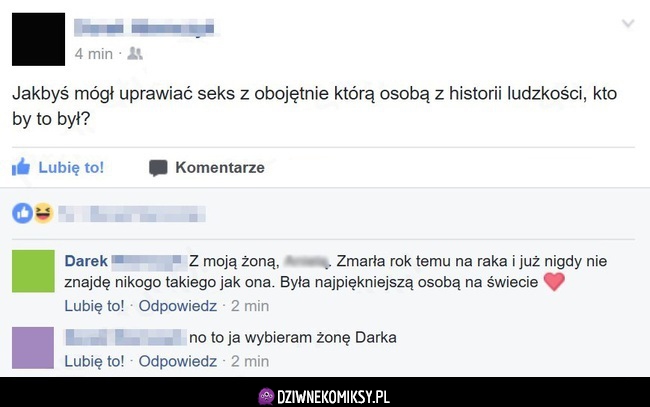Open Darek's profile name link
This screenshot has height=407, width=650.
(86, 261)
